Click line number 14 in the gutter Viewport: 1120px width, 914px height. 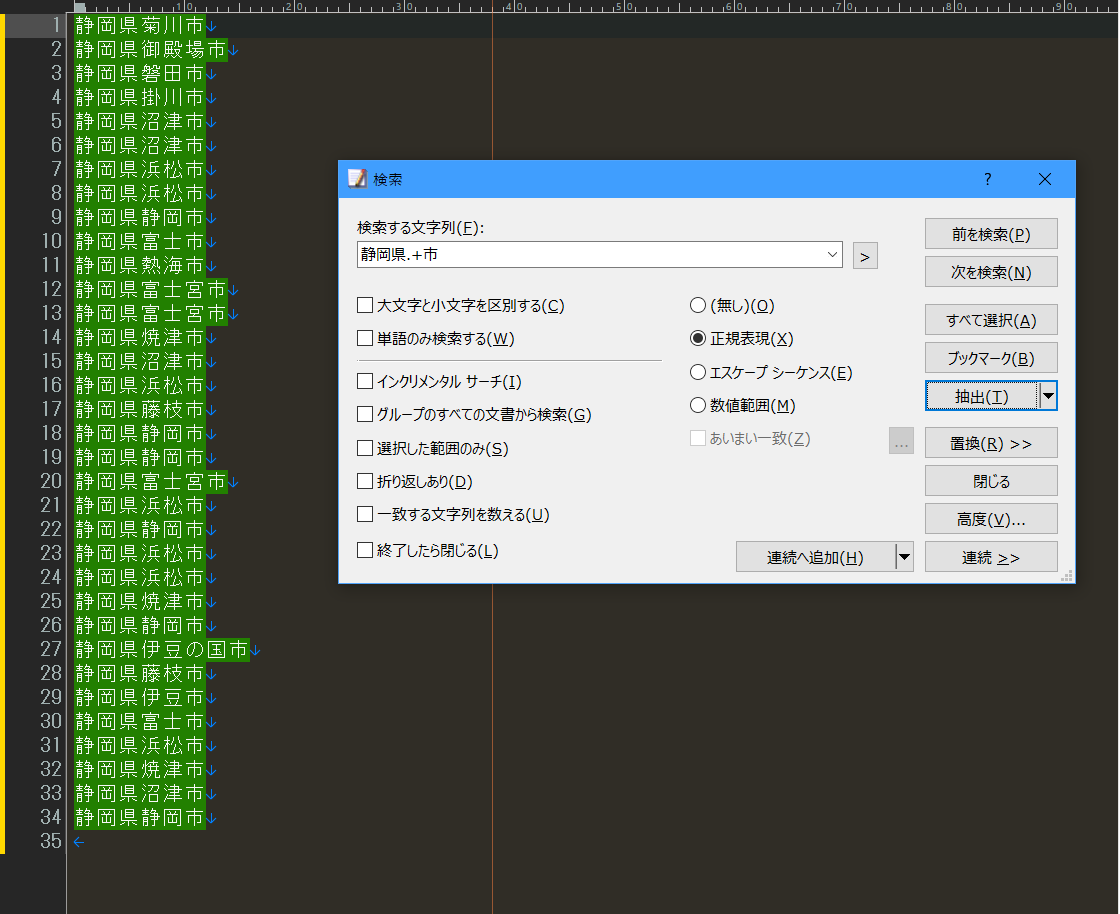[51, 337]
